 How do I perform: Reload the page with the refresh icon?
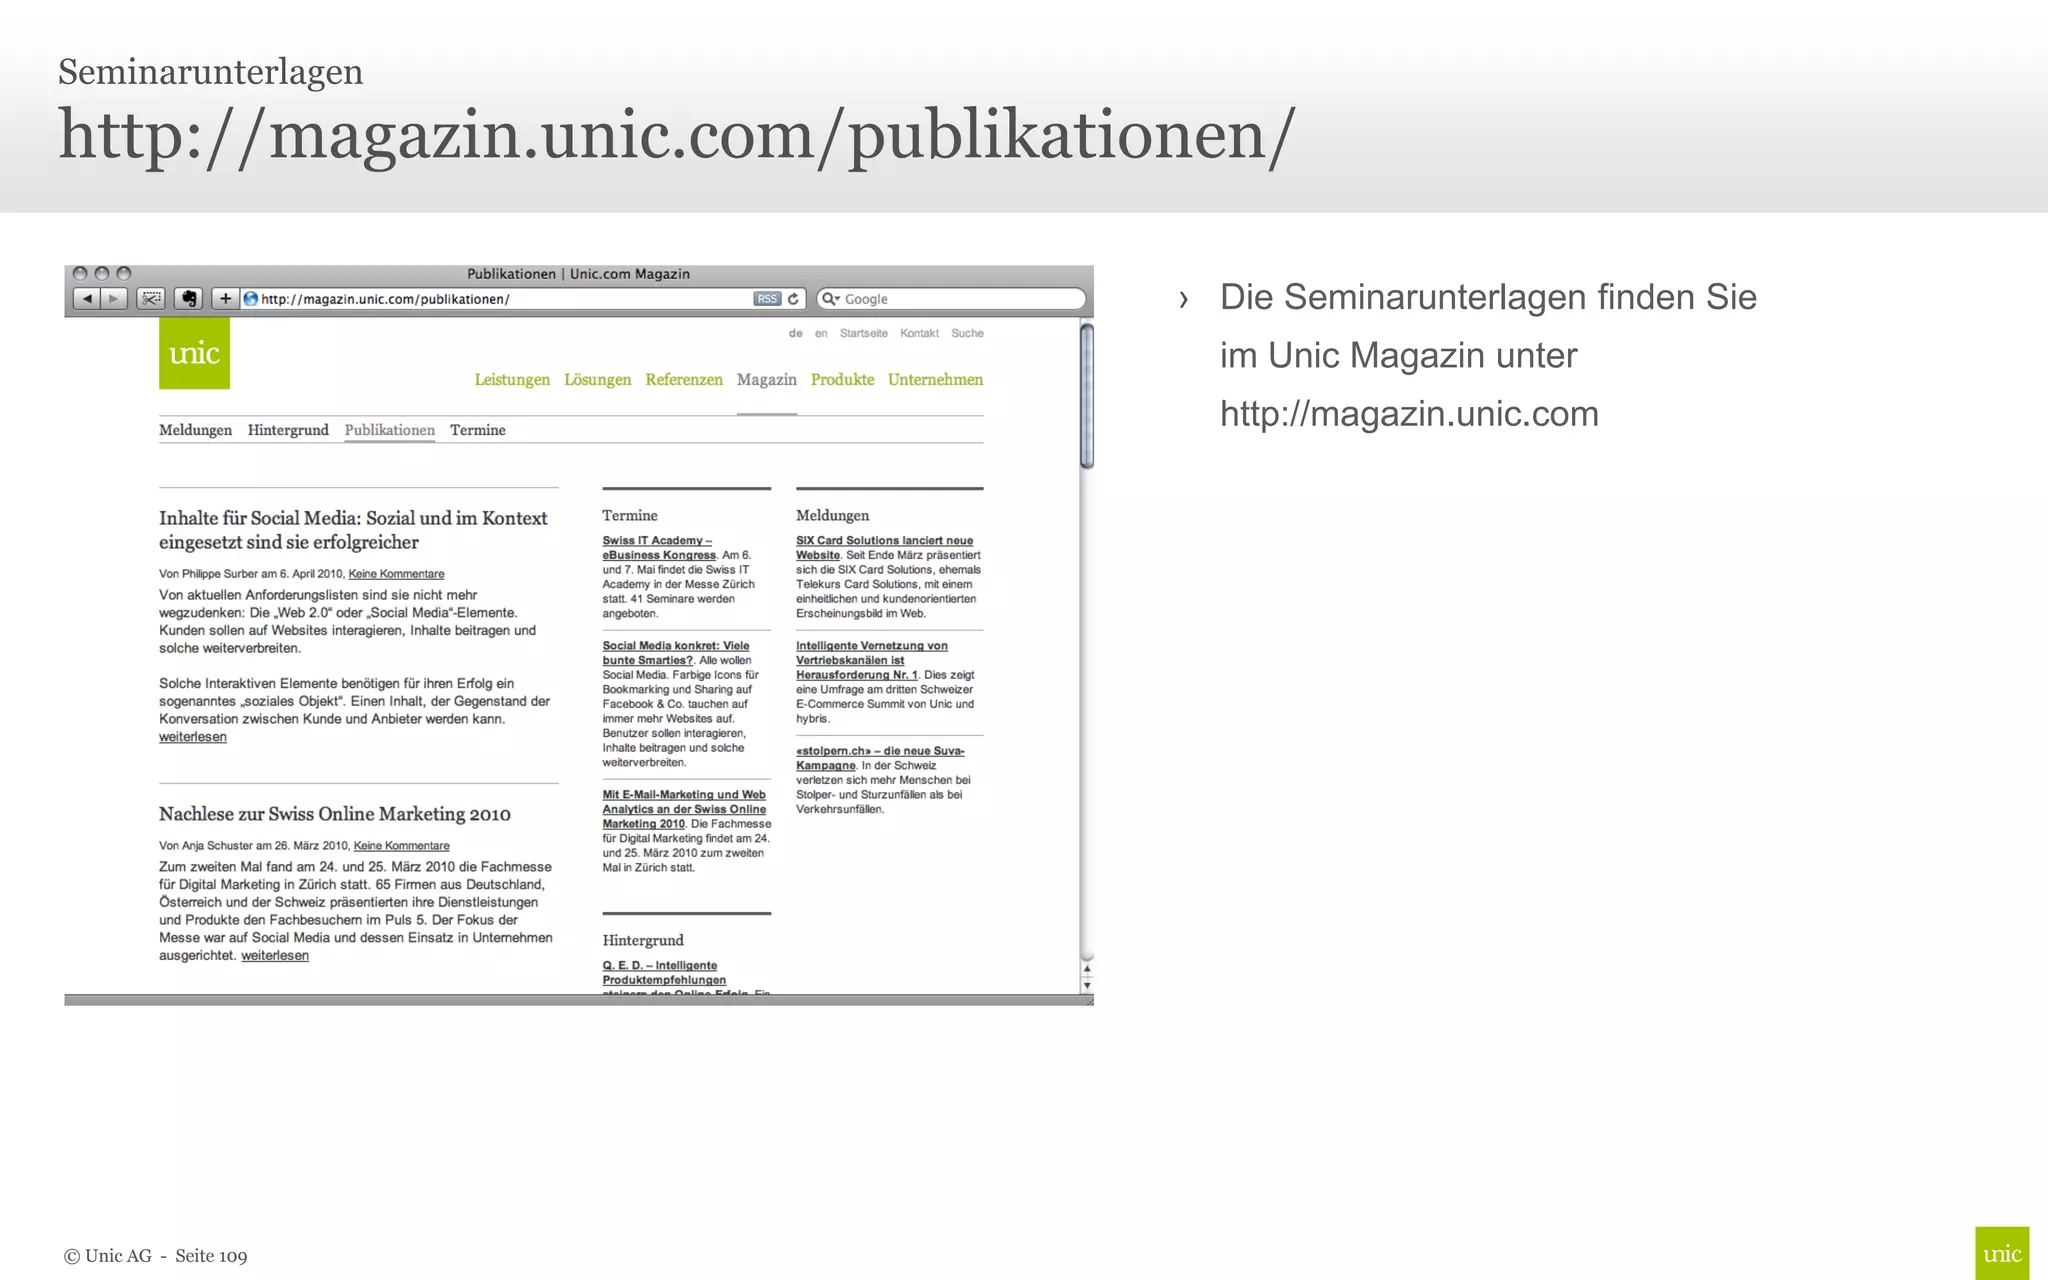tap(793, 299)
